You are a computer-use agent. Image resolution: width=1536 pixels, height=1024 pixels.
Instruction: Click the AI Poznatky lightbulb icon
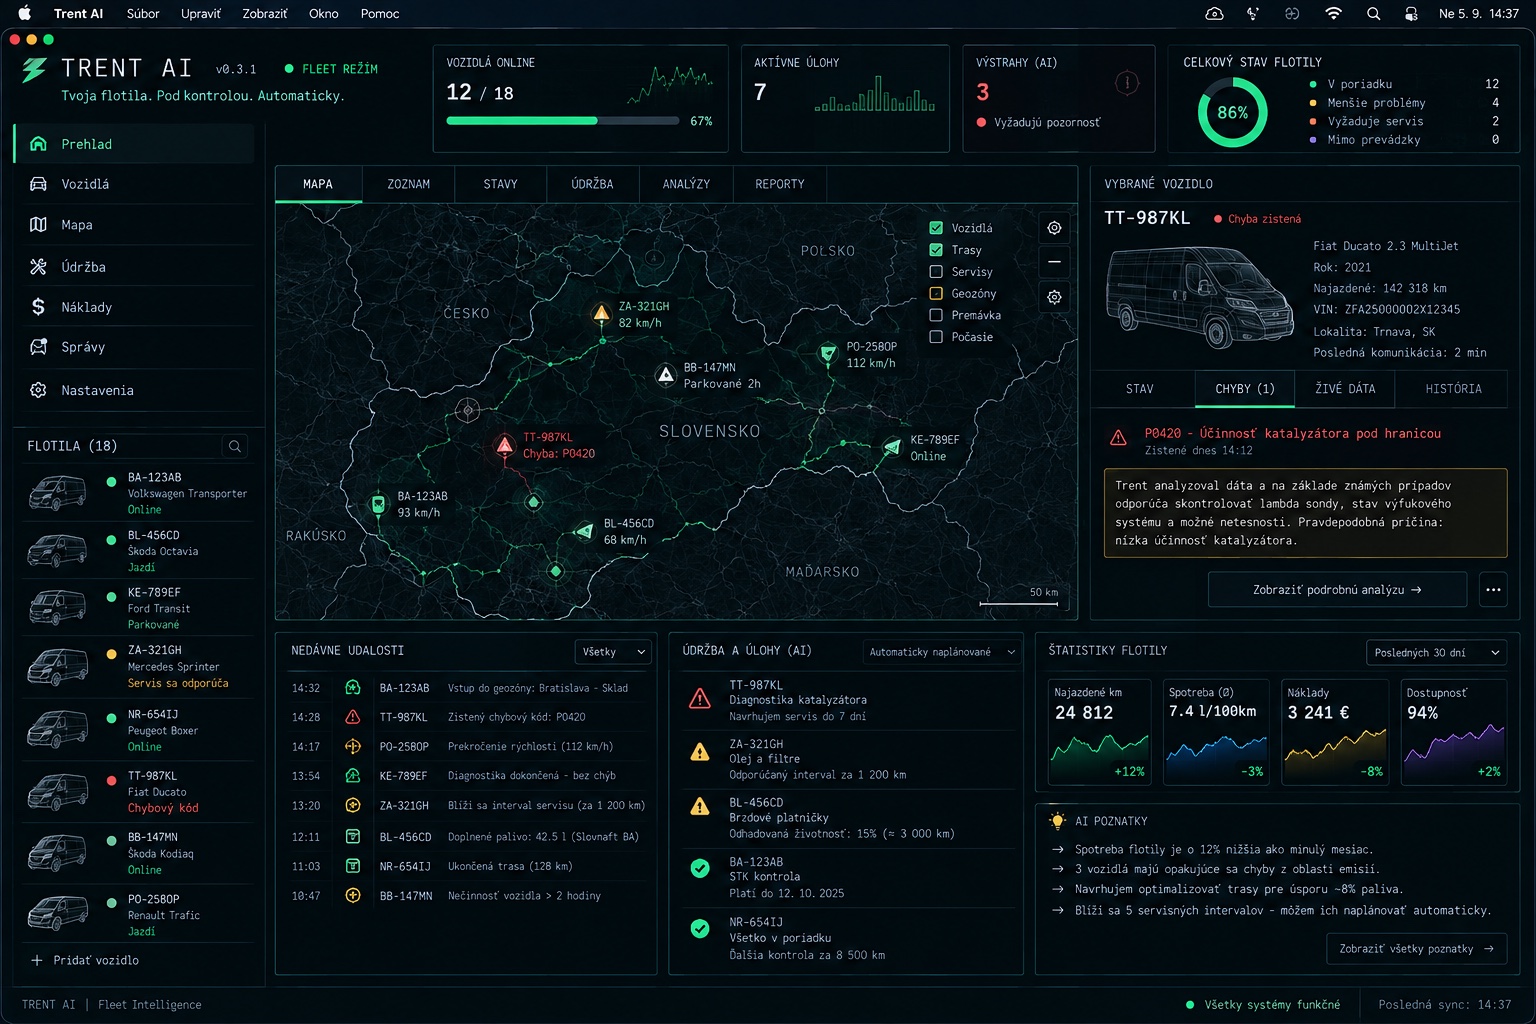pos(1057,821)
